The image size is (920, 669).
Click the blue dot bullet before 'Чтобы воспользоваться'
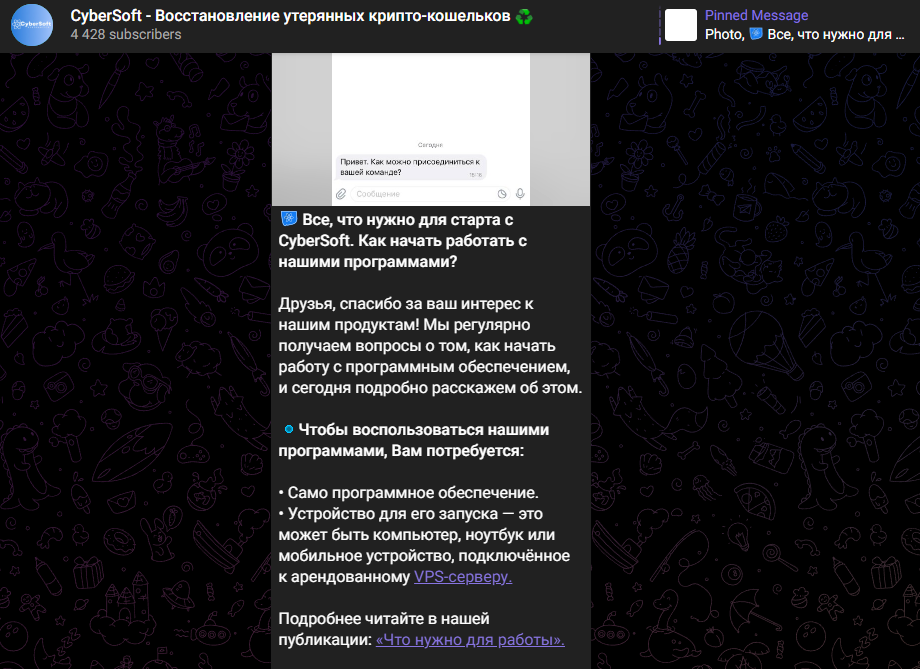pos(289,430)
